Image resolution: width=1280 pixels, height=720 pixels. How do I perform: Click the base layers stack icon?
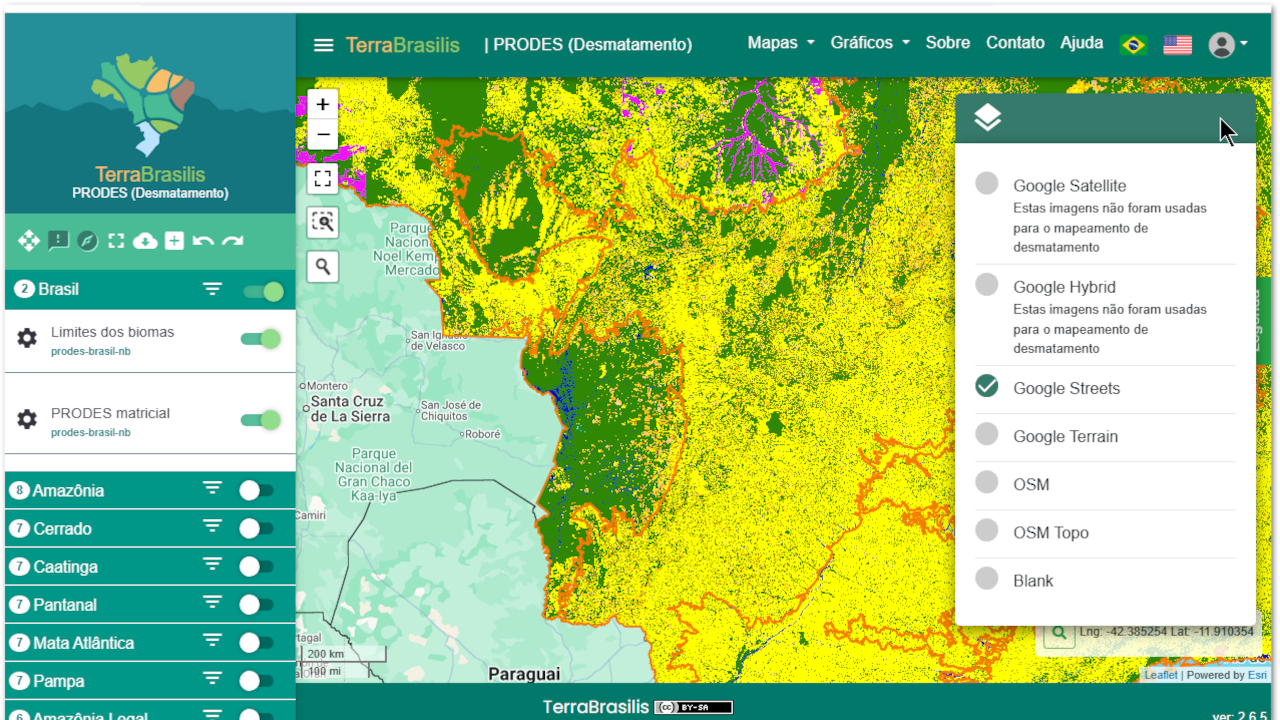click(987, 118)
